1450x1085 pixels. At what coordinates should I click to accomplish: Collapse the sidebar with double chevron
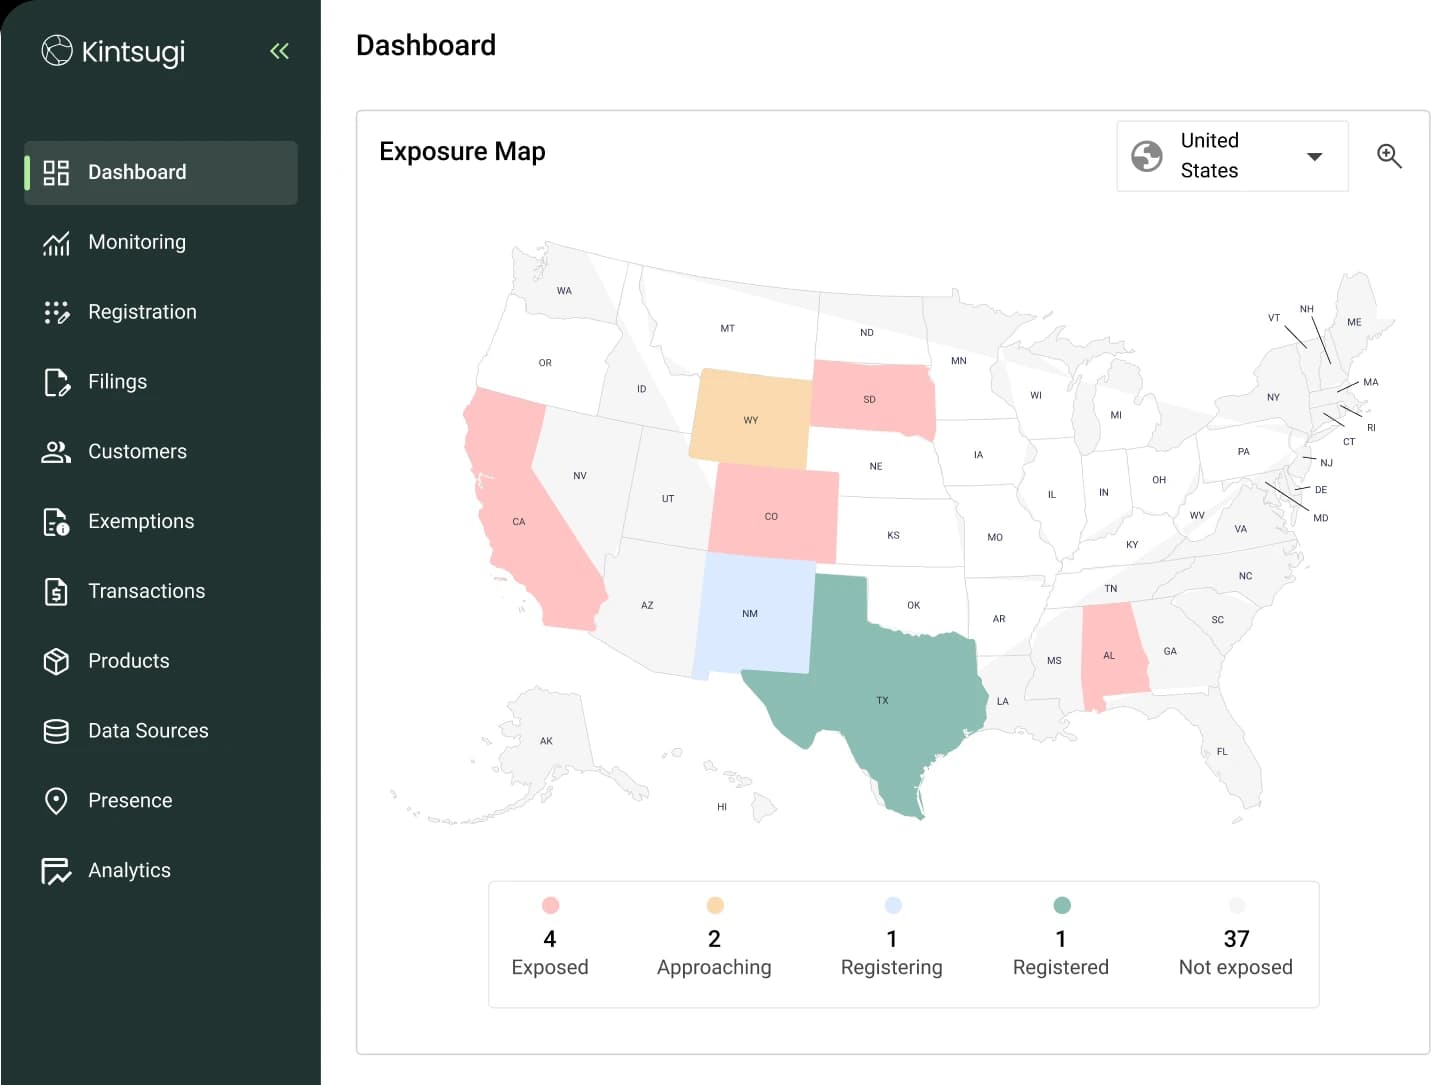pyautogui.click(x=280, y=51)
